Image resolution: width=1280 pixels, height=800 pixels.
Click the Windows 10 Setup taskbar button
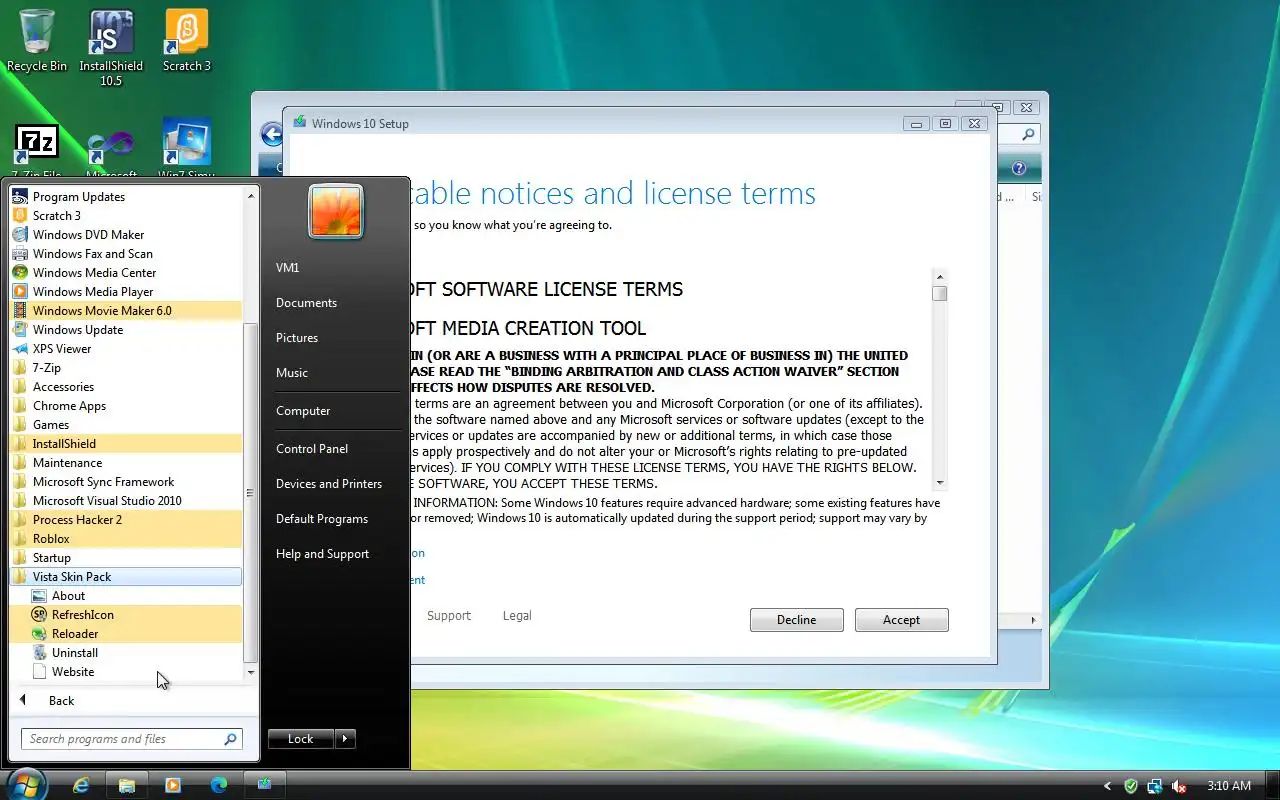coord(265,785)
